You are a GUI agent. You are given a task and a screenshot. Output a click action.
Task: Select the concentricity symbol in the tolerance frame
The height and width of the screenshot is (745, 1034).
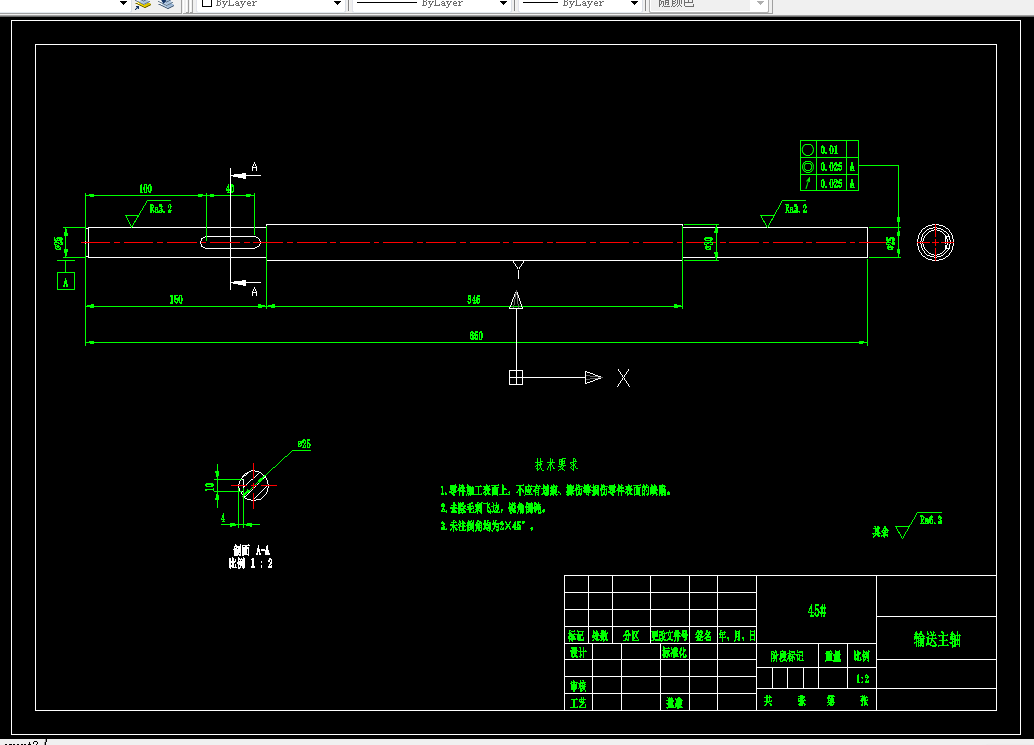pyautogui.click(x=808, y=167)
